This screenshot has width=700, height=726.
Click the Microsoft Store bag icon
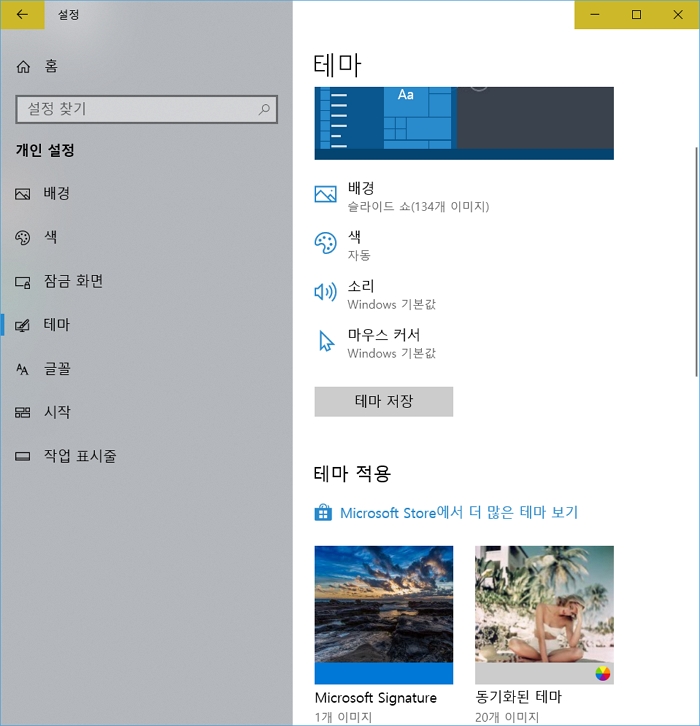[323, 513]
